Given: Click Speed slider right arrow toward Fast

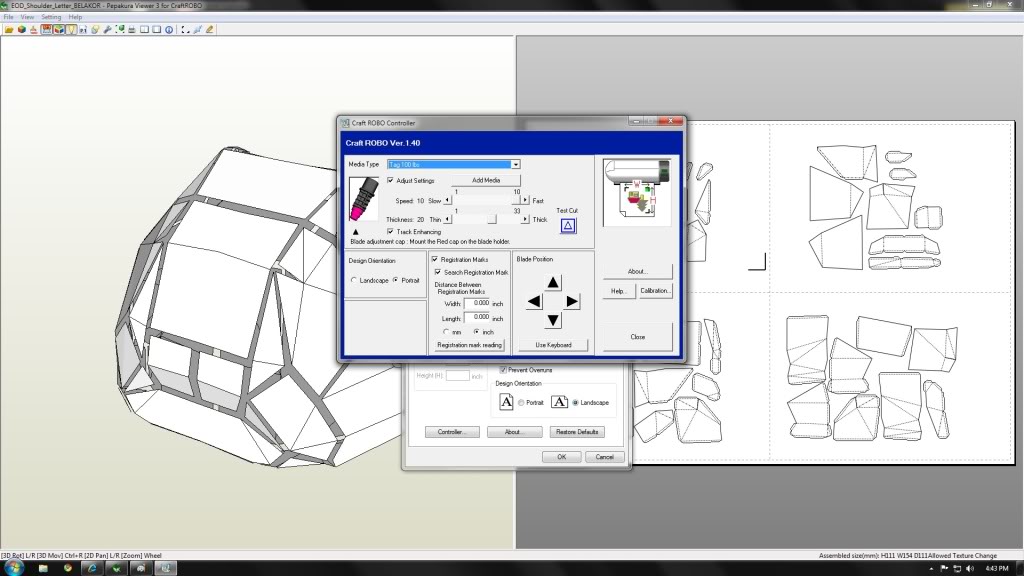Looking at the screenshot, I should [525, 200].
